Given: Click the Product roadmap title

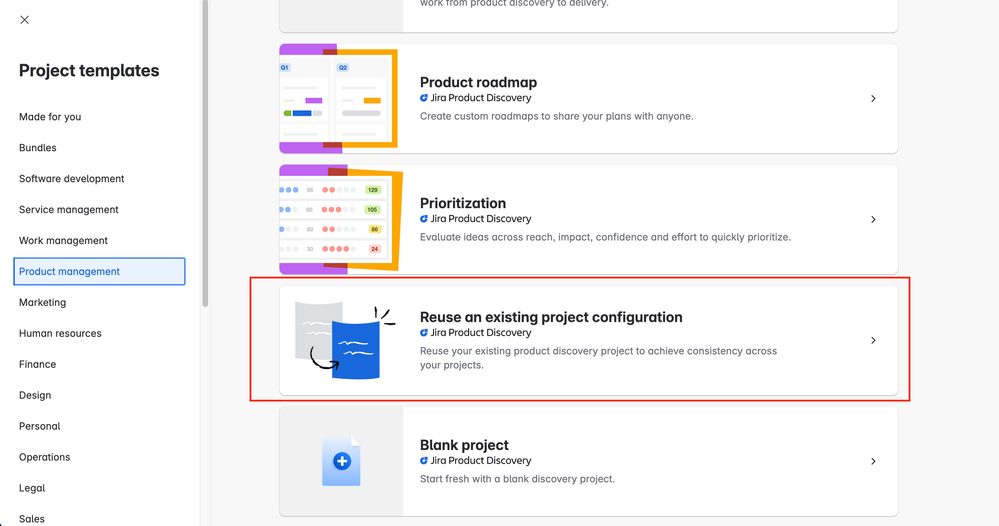Looking at the screenshot, I should tap(478, 82).
